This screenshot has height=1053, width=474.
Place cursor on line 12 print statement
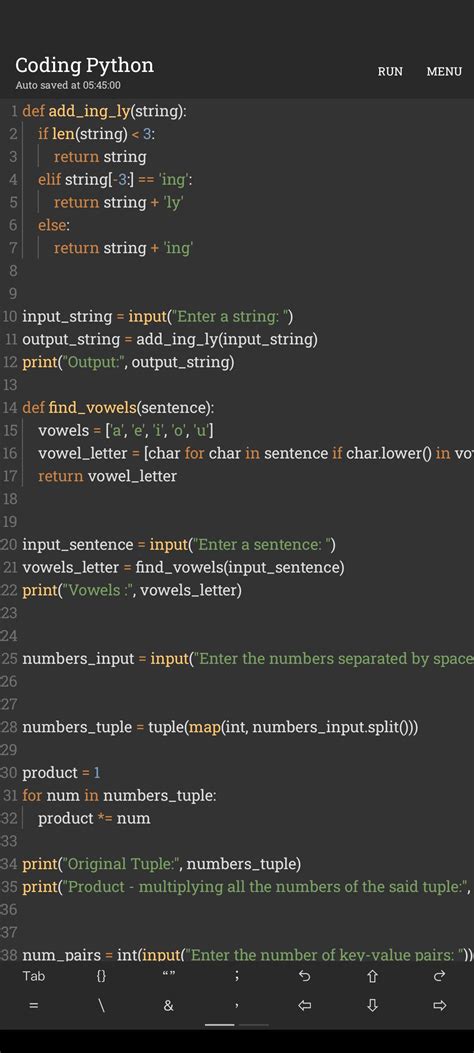(128, 363)
